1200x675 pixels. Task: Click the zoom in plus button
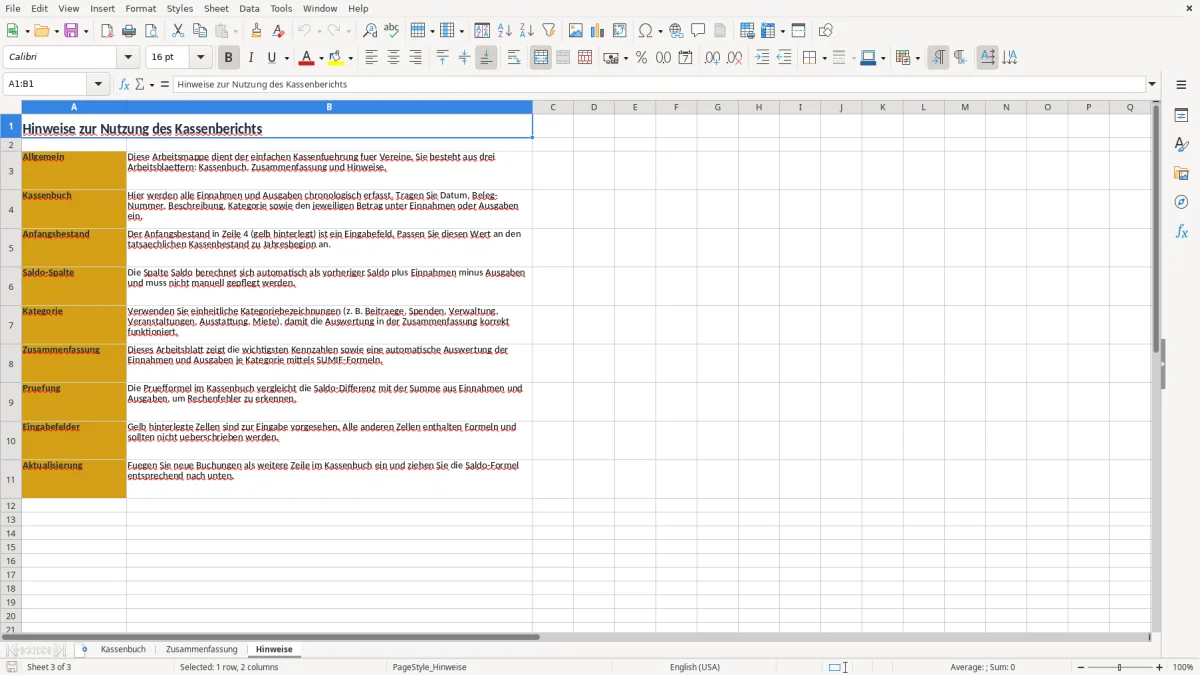[x=1160, y=667]
